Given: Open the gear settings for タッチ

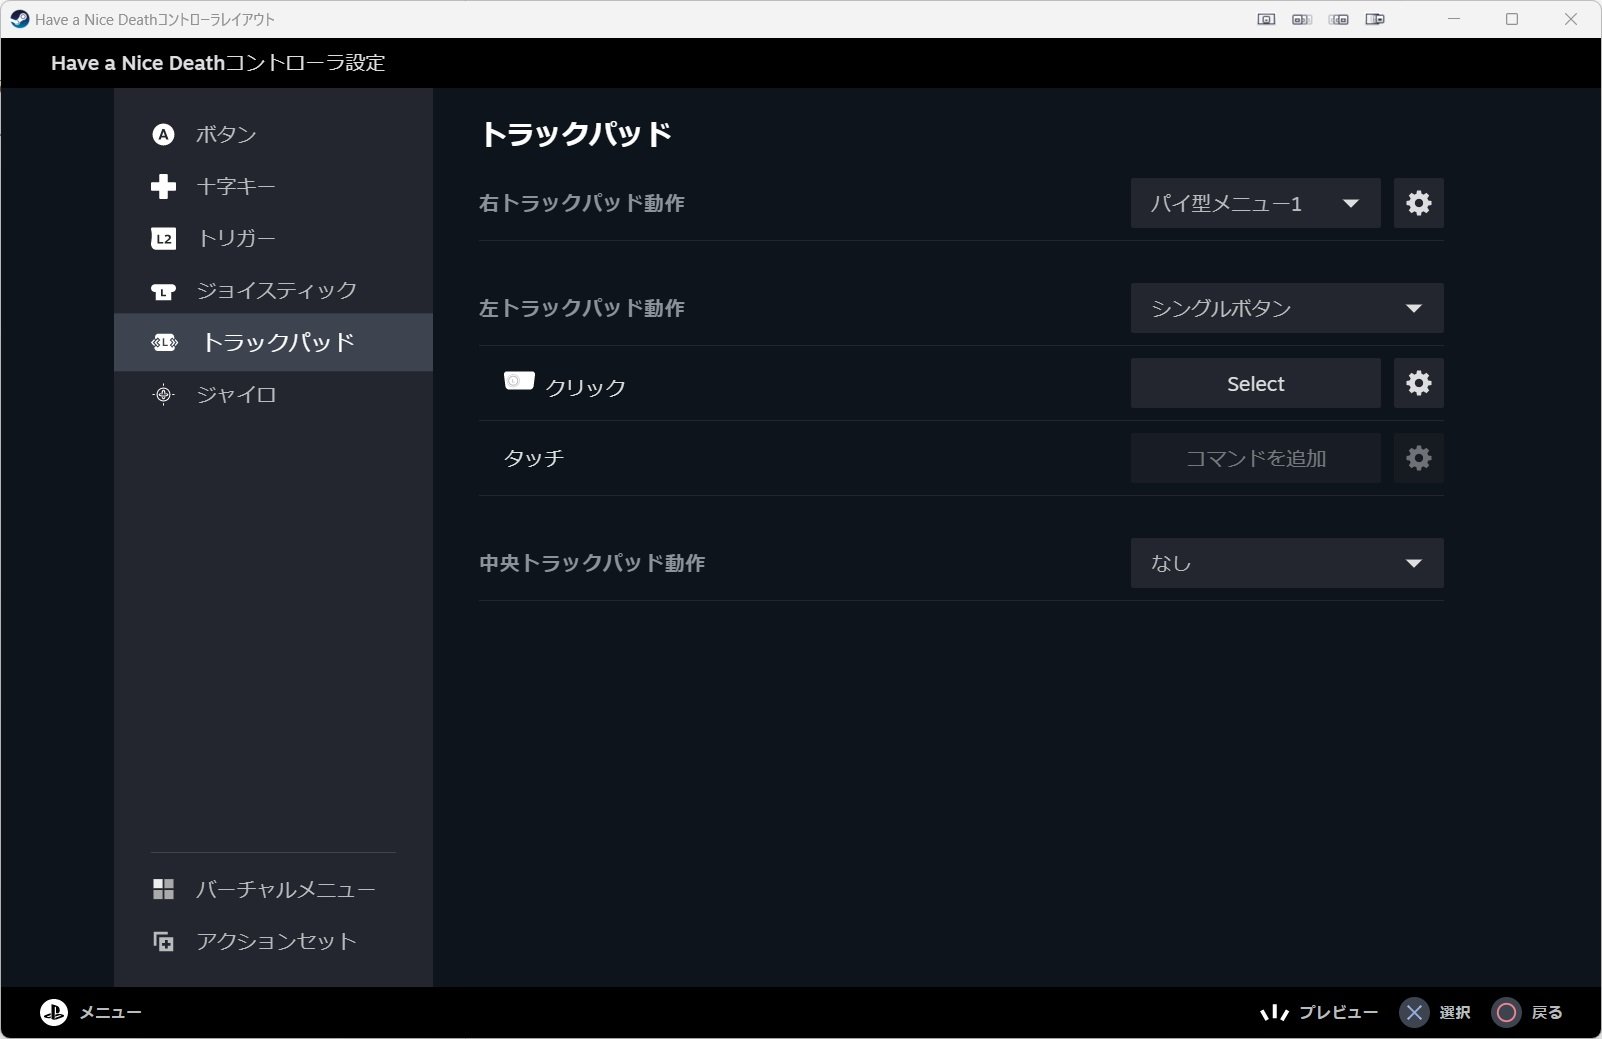Looking at the screenshot, I should click(1419, 458).
